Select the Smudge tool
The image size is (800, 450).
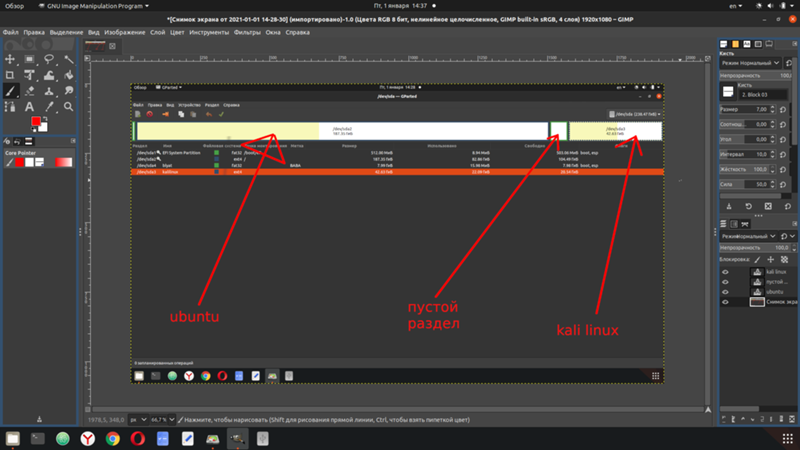click(x=68, y=91)
